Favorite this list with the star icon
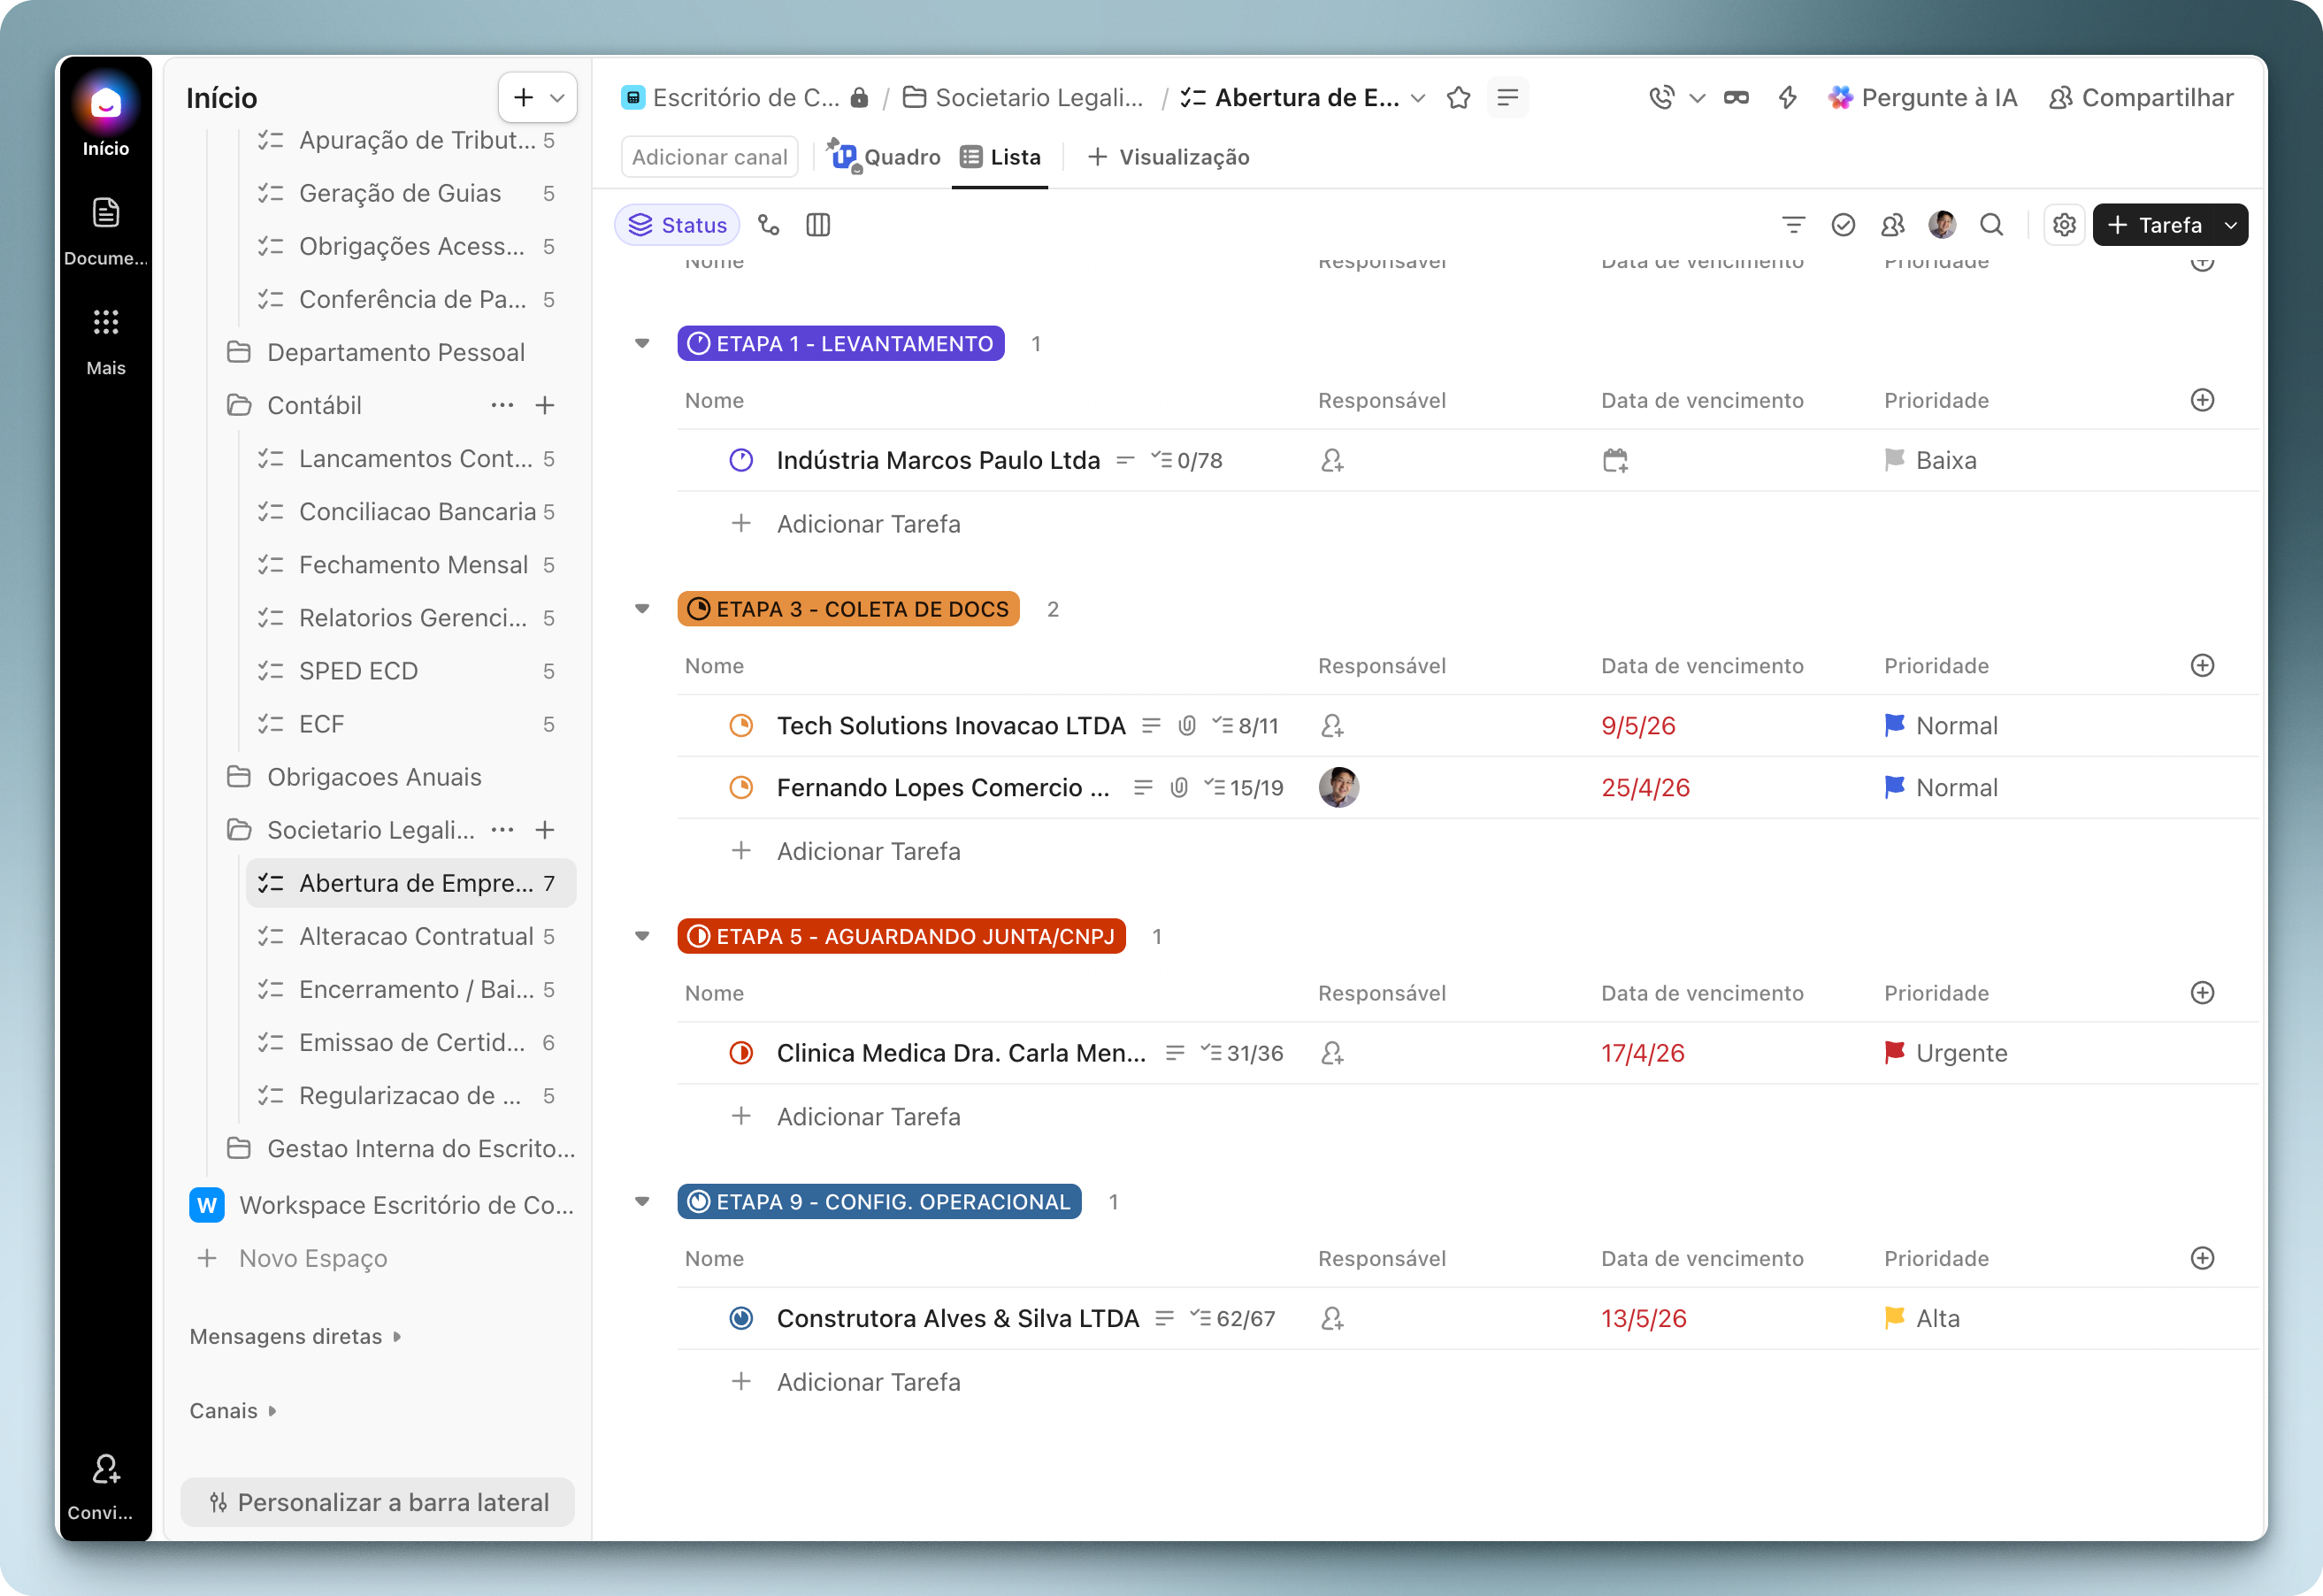The height and width of the screenshot is (1596, 2323). [x=1458, y=98]
